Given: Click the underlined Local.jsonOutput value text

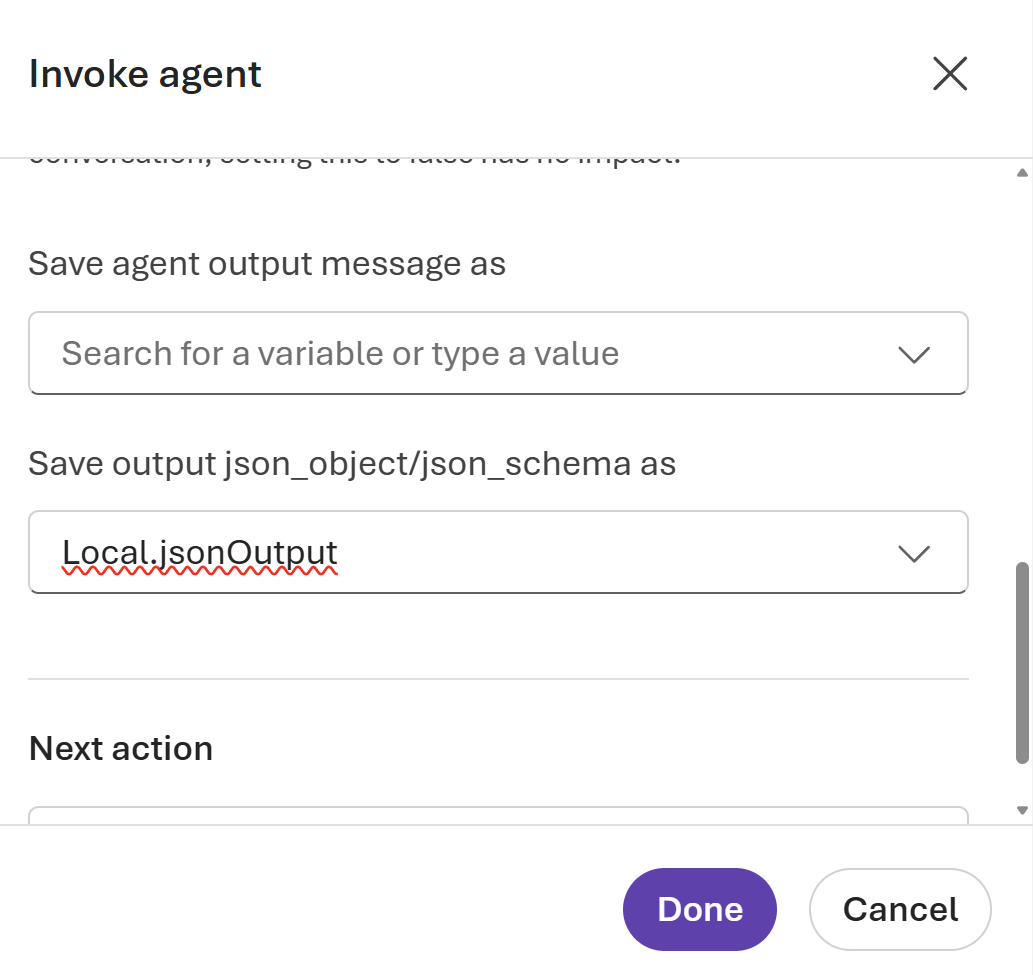Looking at the screenshot, I should click(x=200, y=553).
